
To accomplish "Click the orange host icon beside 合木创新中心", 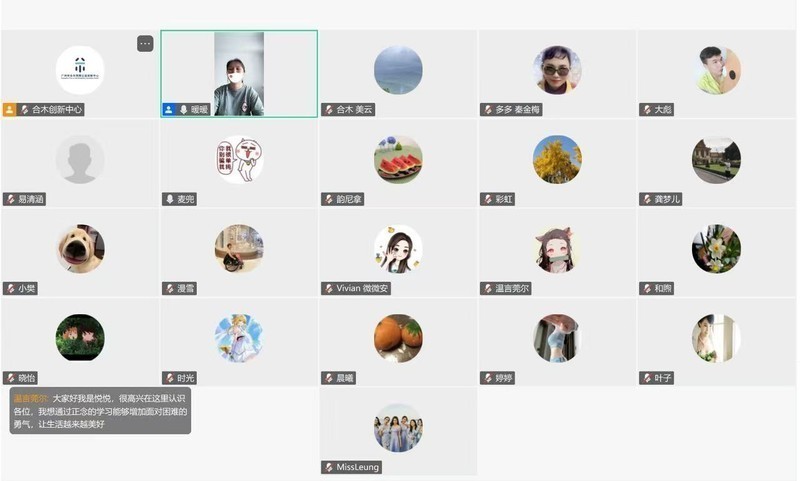I will [x=9, y=109].
